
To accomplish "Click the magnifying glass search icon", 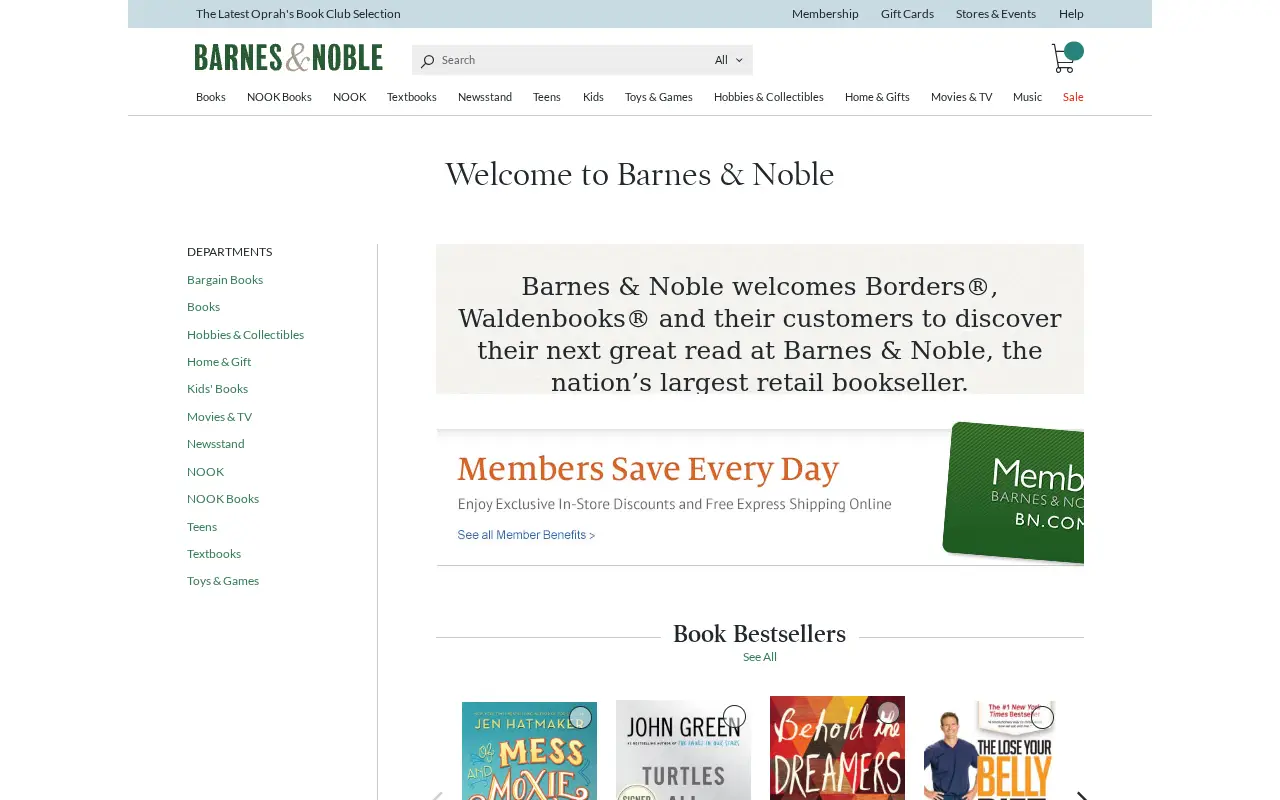I will (x=427, y=61).
